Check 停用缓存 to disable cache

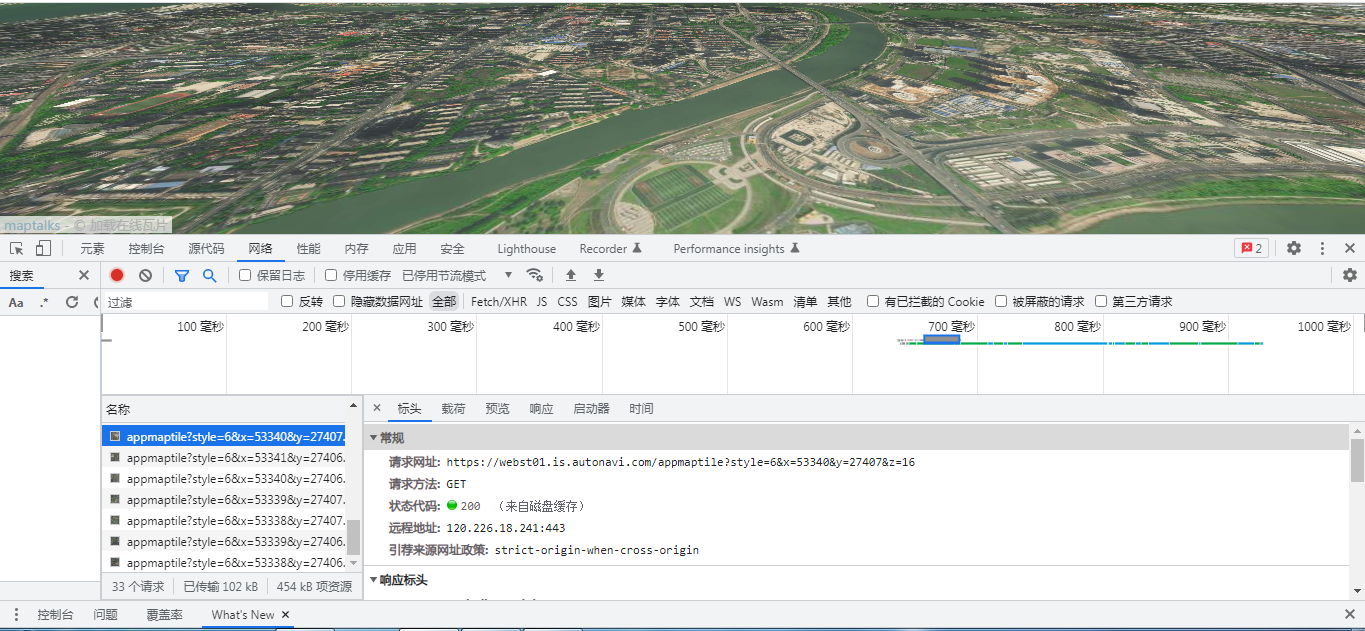[330, 274]
